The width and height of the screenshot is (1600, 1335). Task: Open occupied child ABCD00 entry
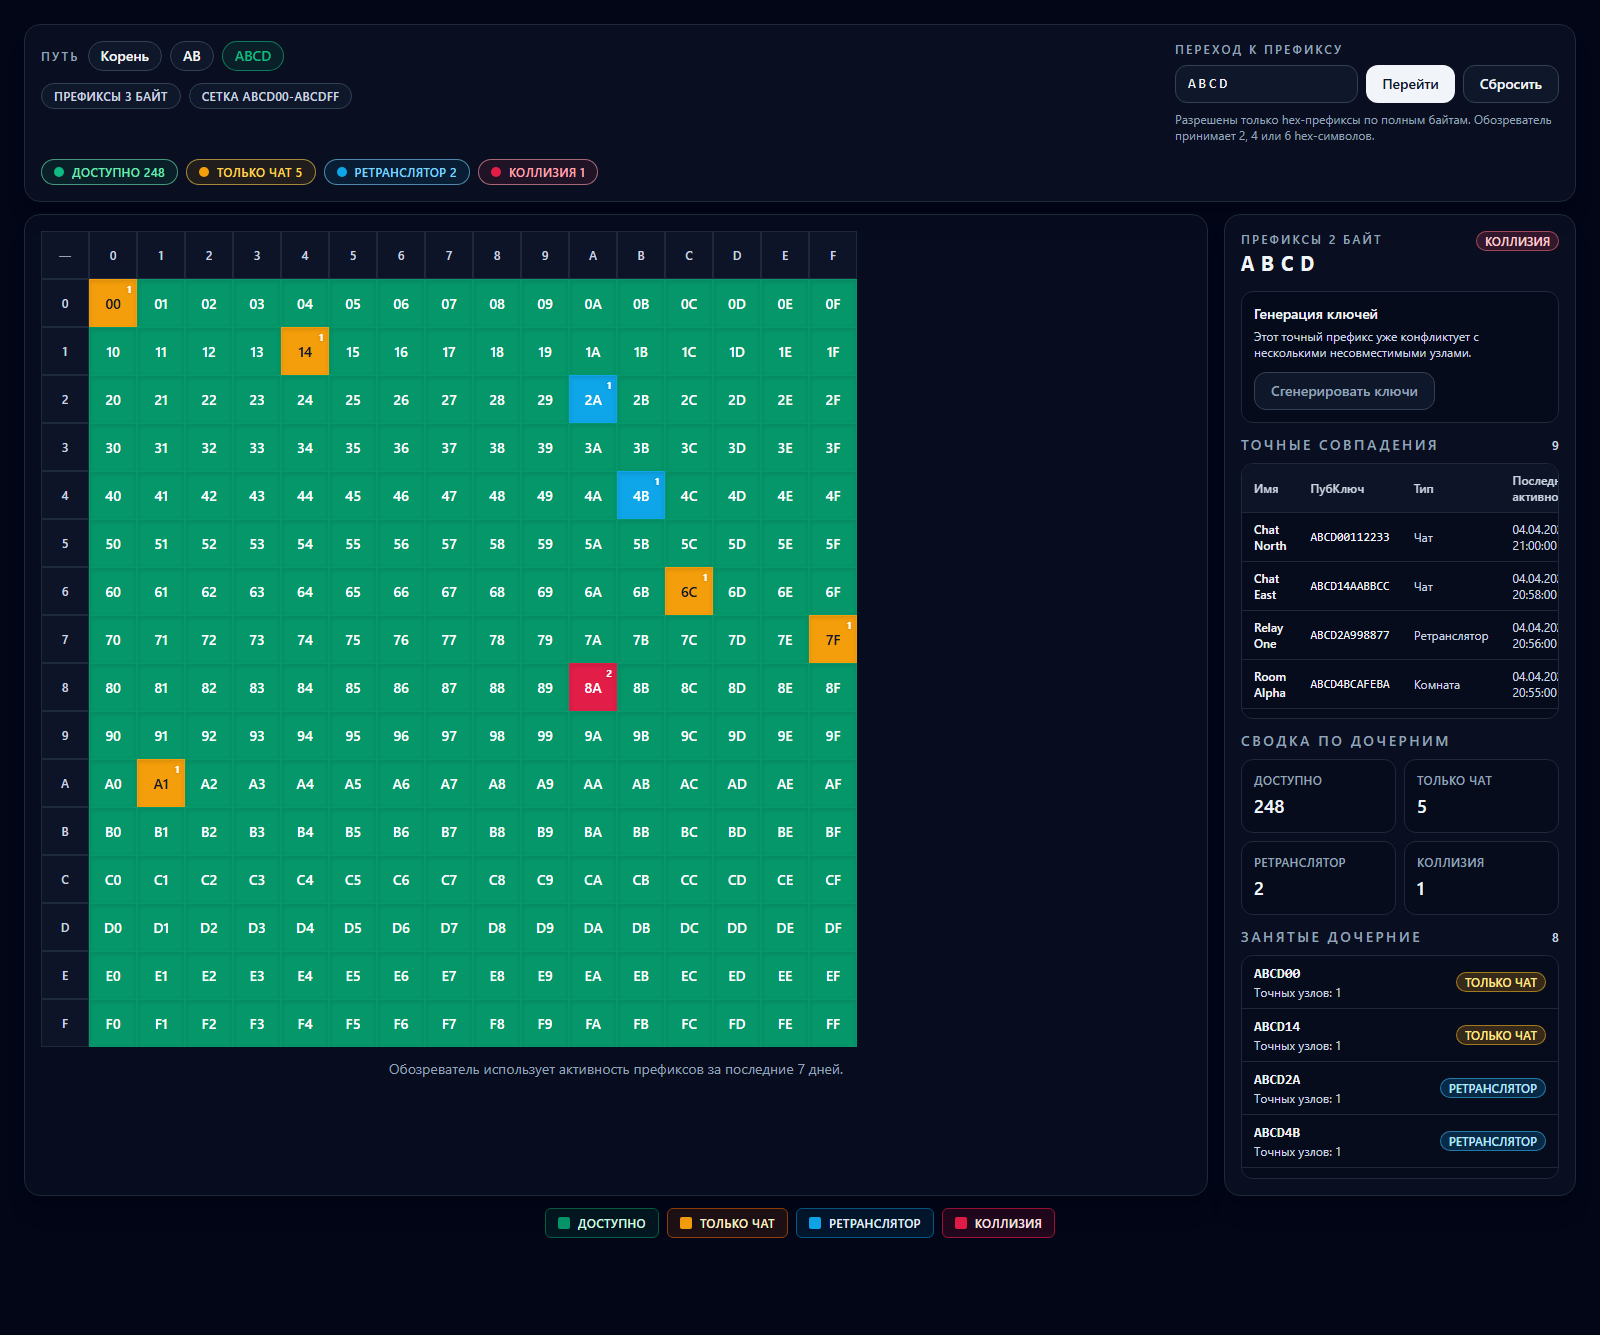tap(1399, 982)
